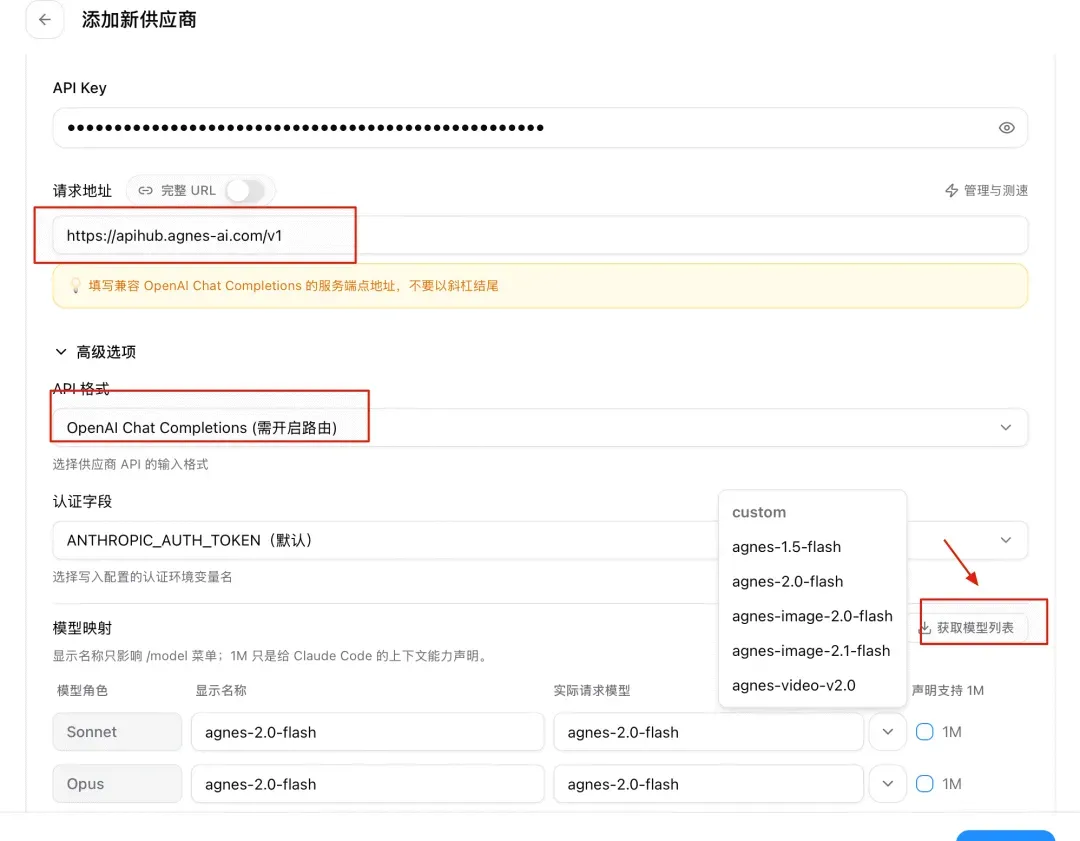
Task: Click the 显示名称 column header
Action: click(x=221, y=690)
